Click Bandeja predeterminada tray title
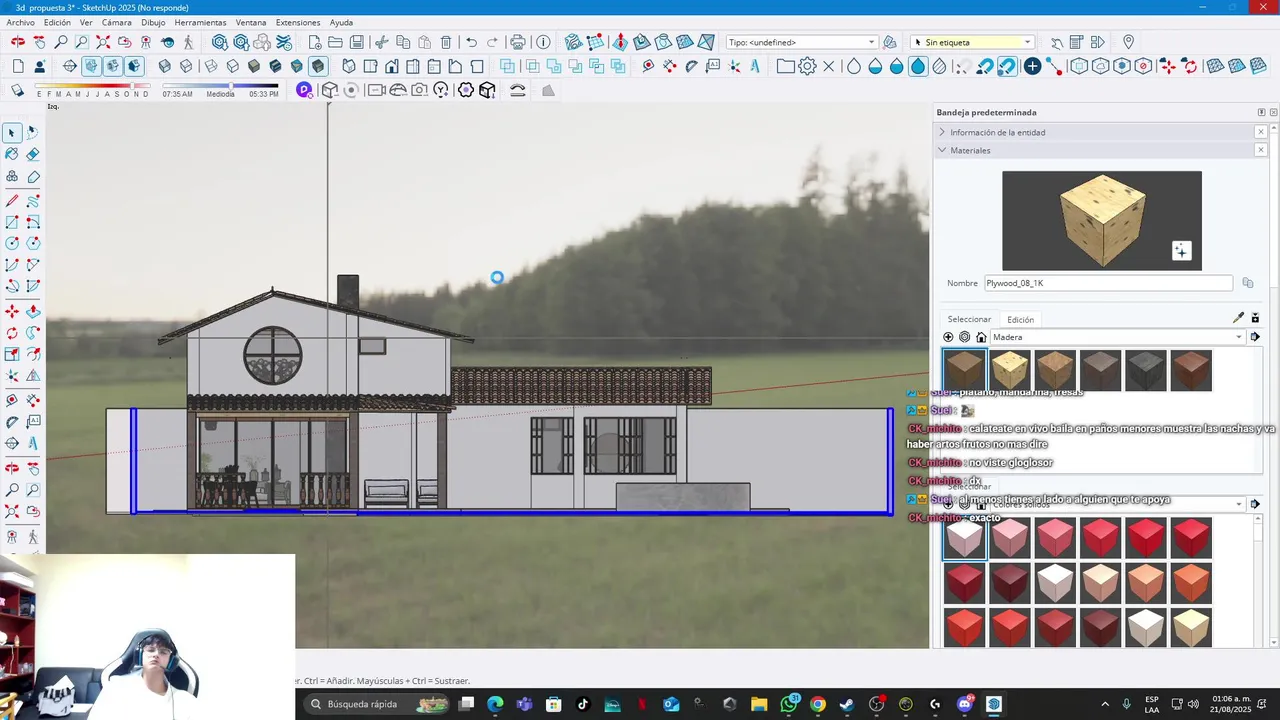 (x=987, y=112)
